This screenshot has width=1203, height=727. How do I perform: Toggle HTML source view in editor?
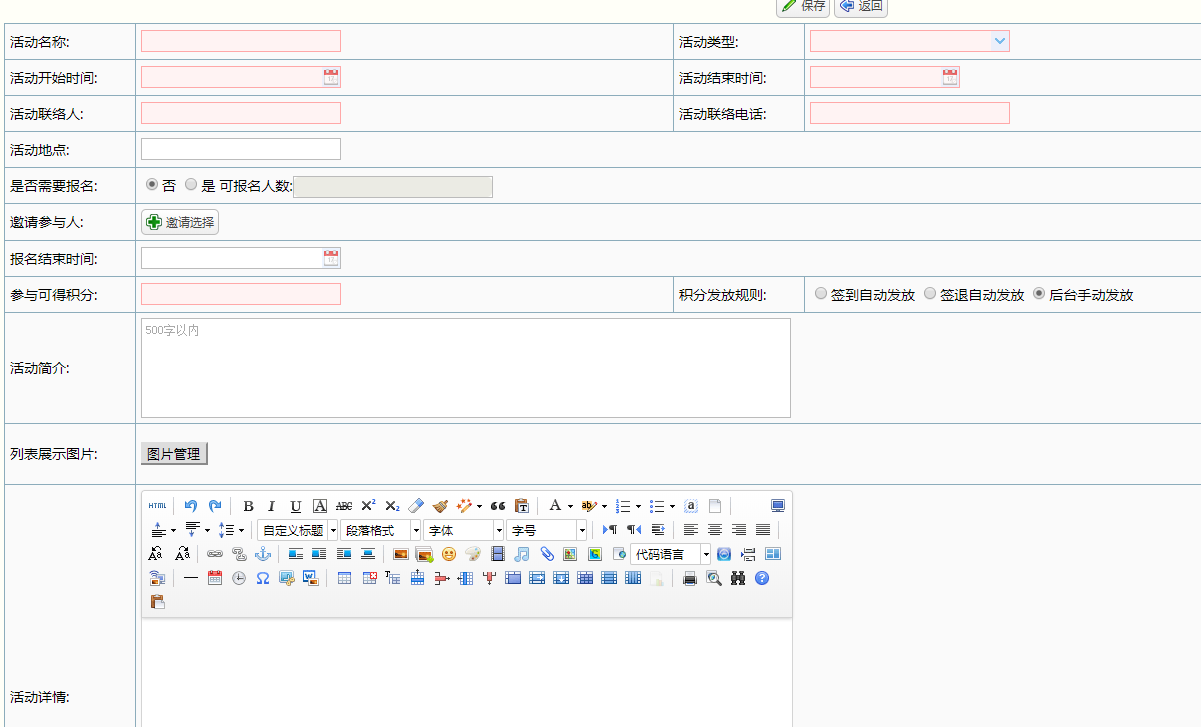(x=158, y=506)
